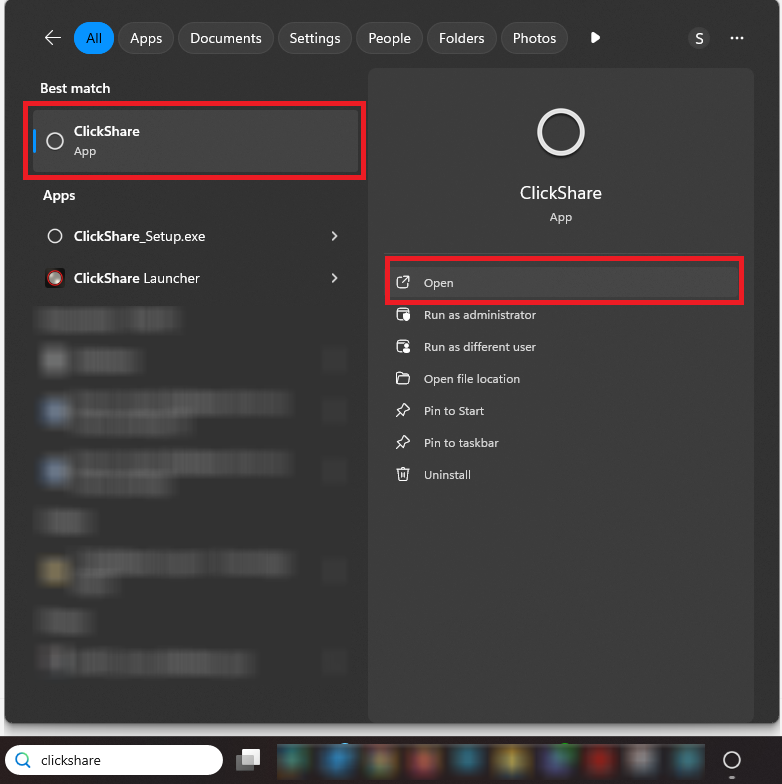Click the ClickShare best match circle icon
Viewport: 782px width, 784px height.
click(x=55, y=141)
